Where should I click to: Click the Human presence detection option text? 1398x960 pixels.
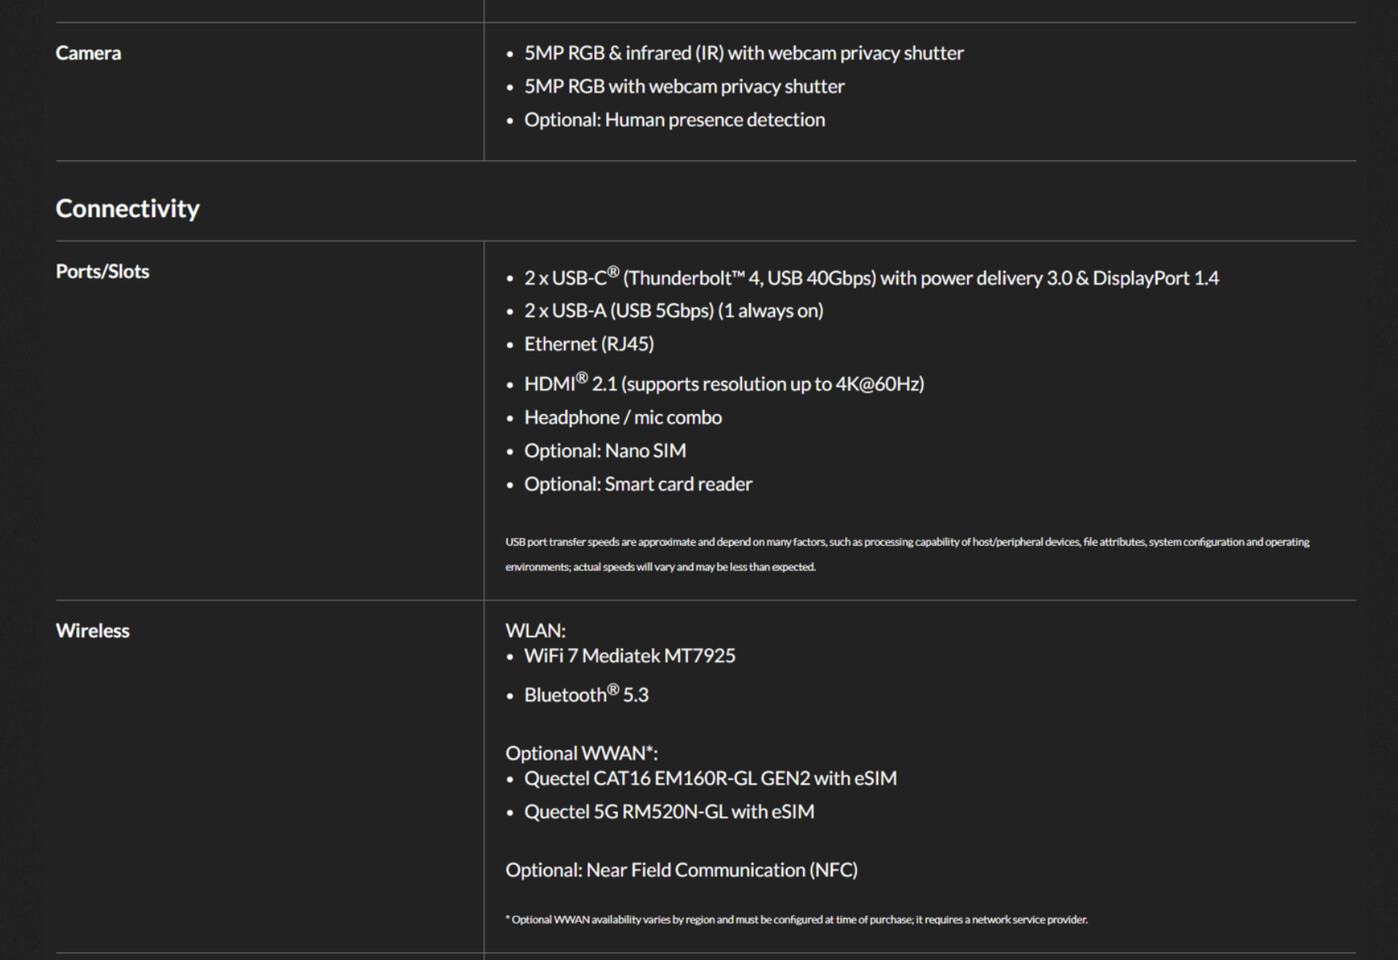click(x=674, y=120)
